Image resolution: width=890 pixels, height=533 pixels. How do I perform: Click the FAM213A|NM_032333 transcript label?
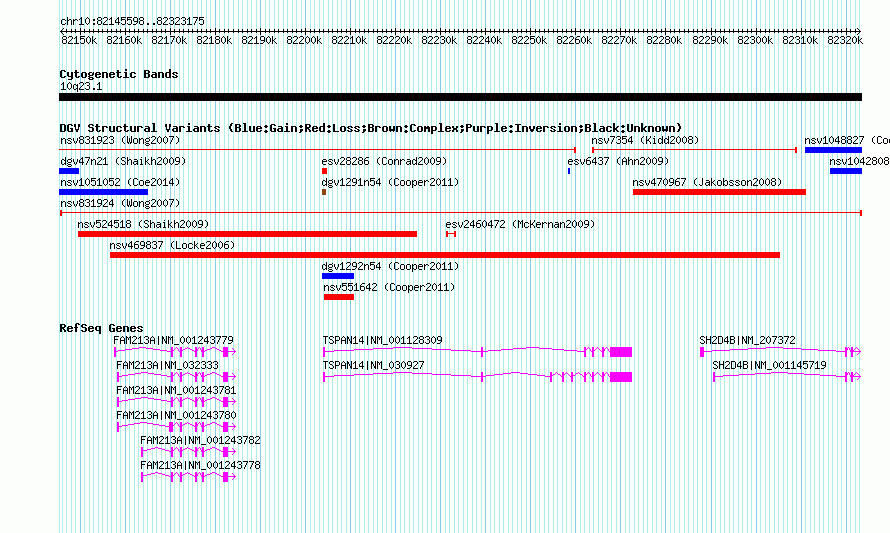click(167, 365)
